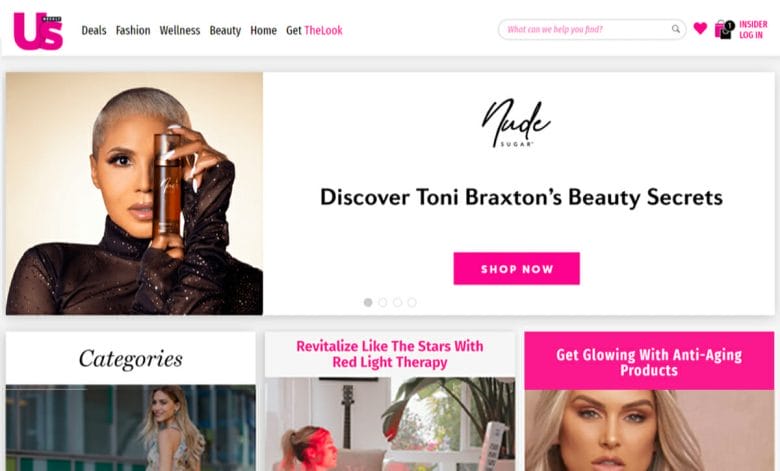The height and width of the screenshot is (471, 780).
Task: Open the Wellness menu
Action: click(180, 30)
